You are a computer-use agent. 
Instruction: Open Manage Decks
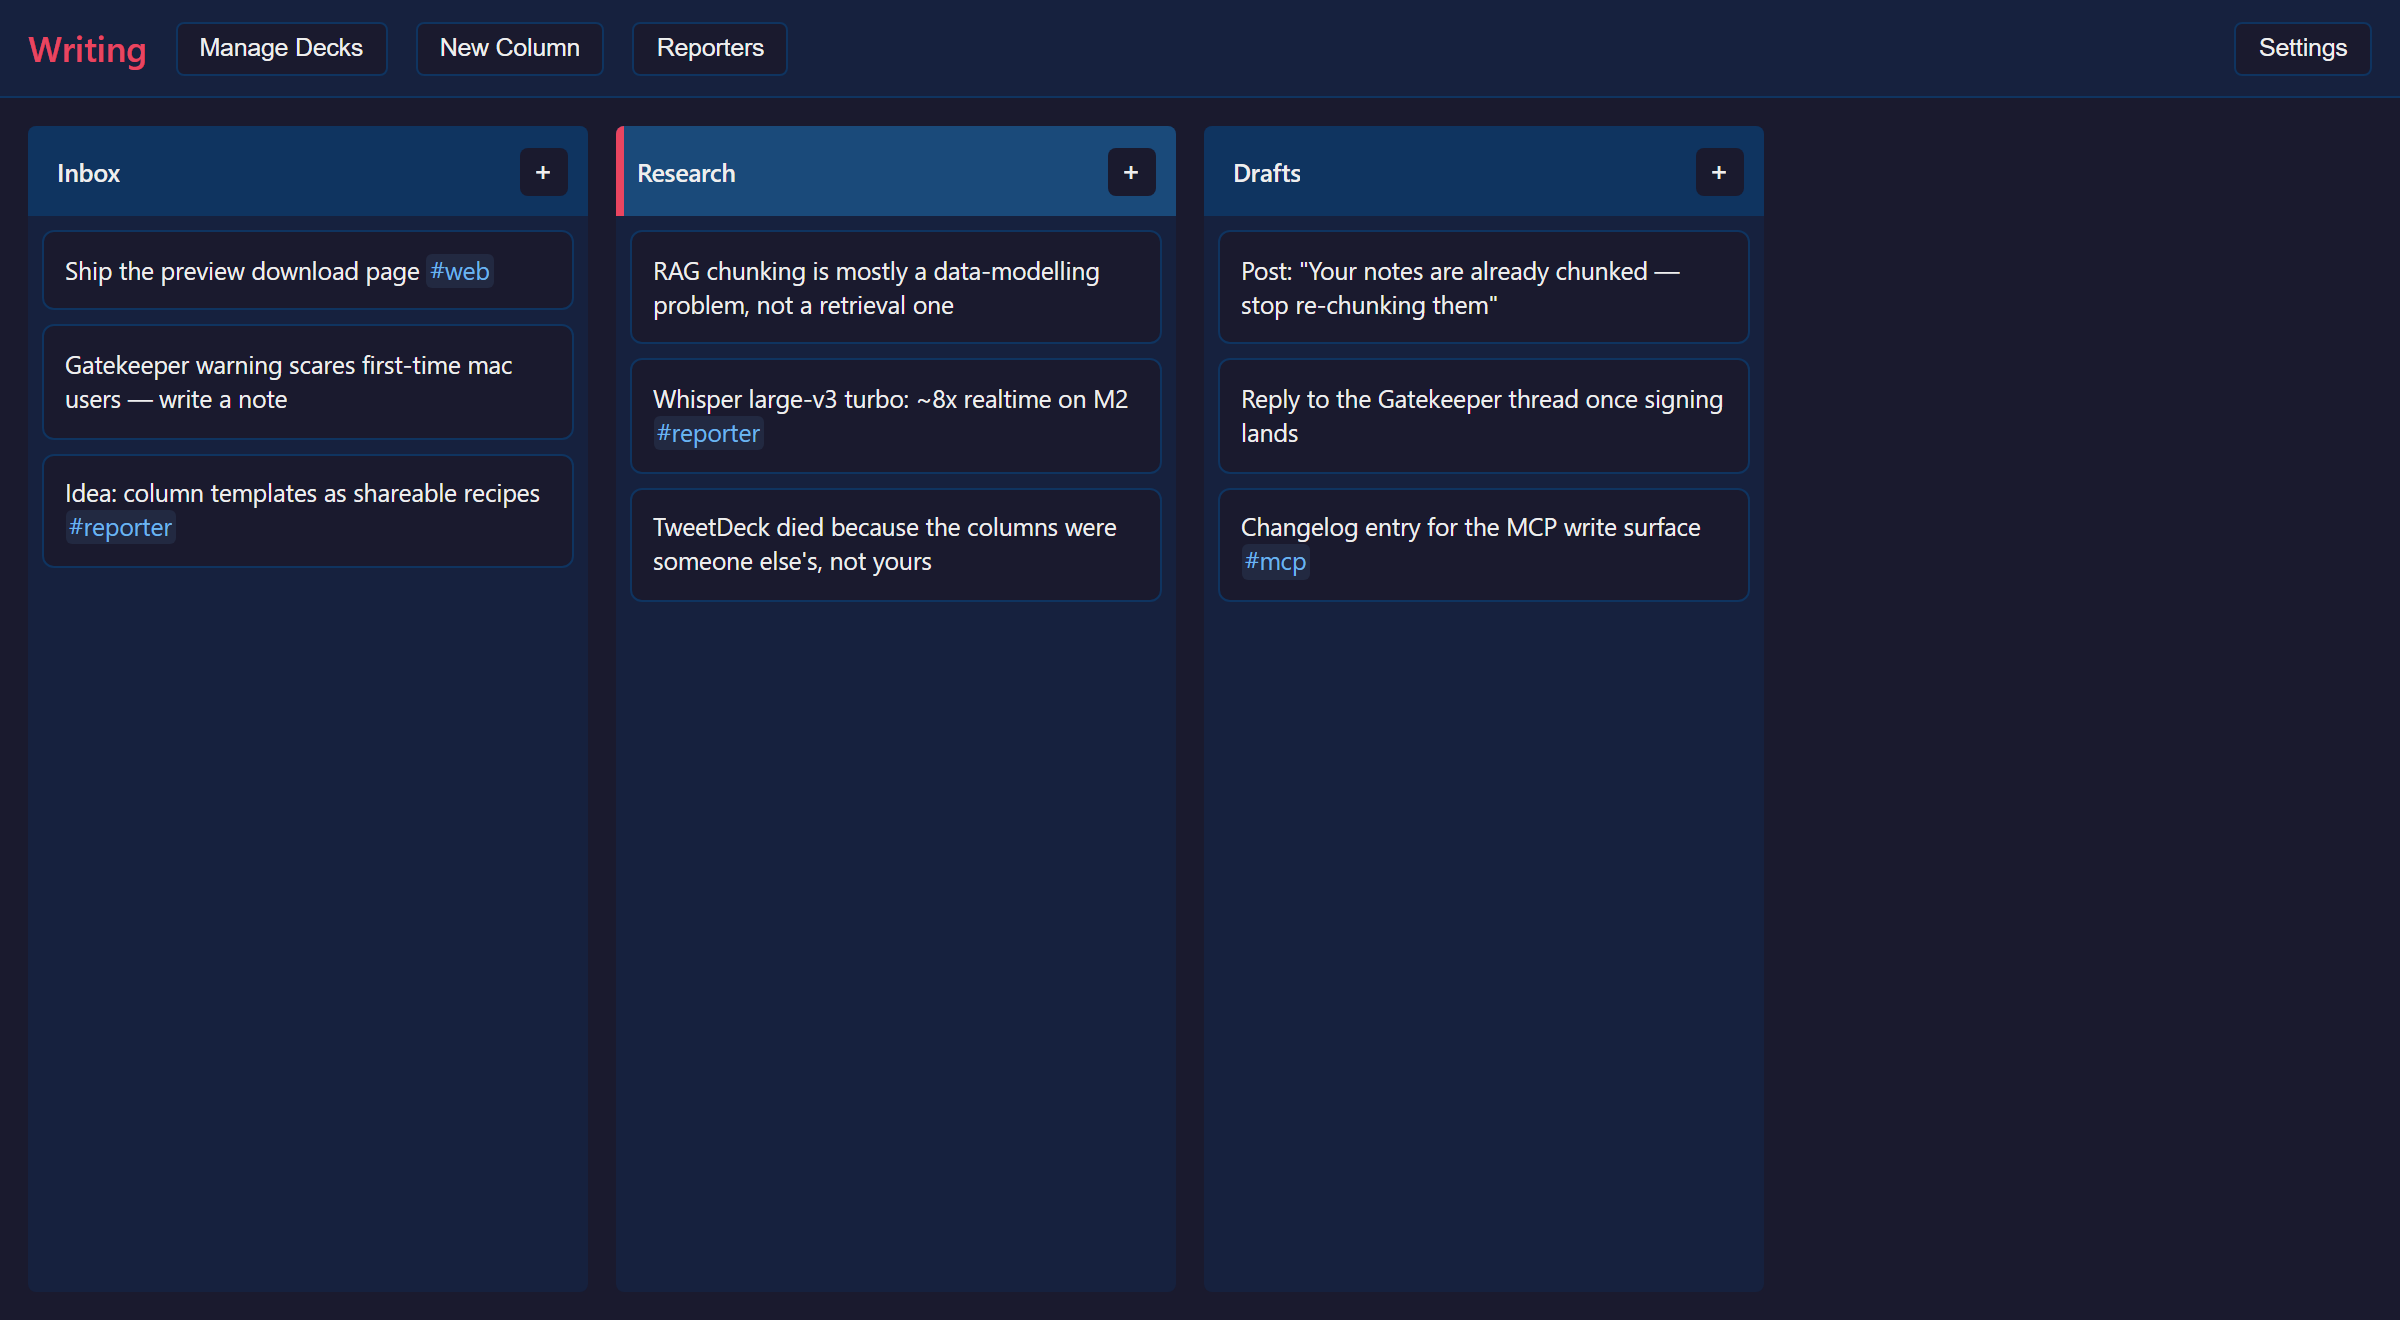pyautogui.click(x=281, y=48)
